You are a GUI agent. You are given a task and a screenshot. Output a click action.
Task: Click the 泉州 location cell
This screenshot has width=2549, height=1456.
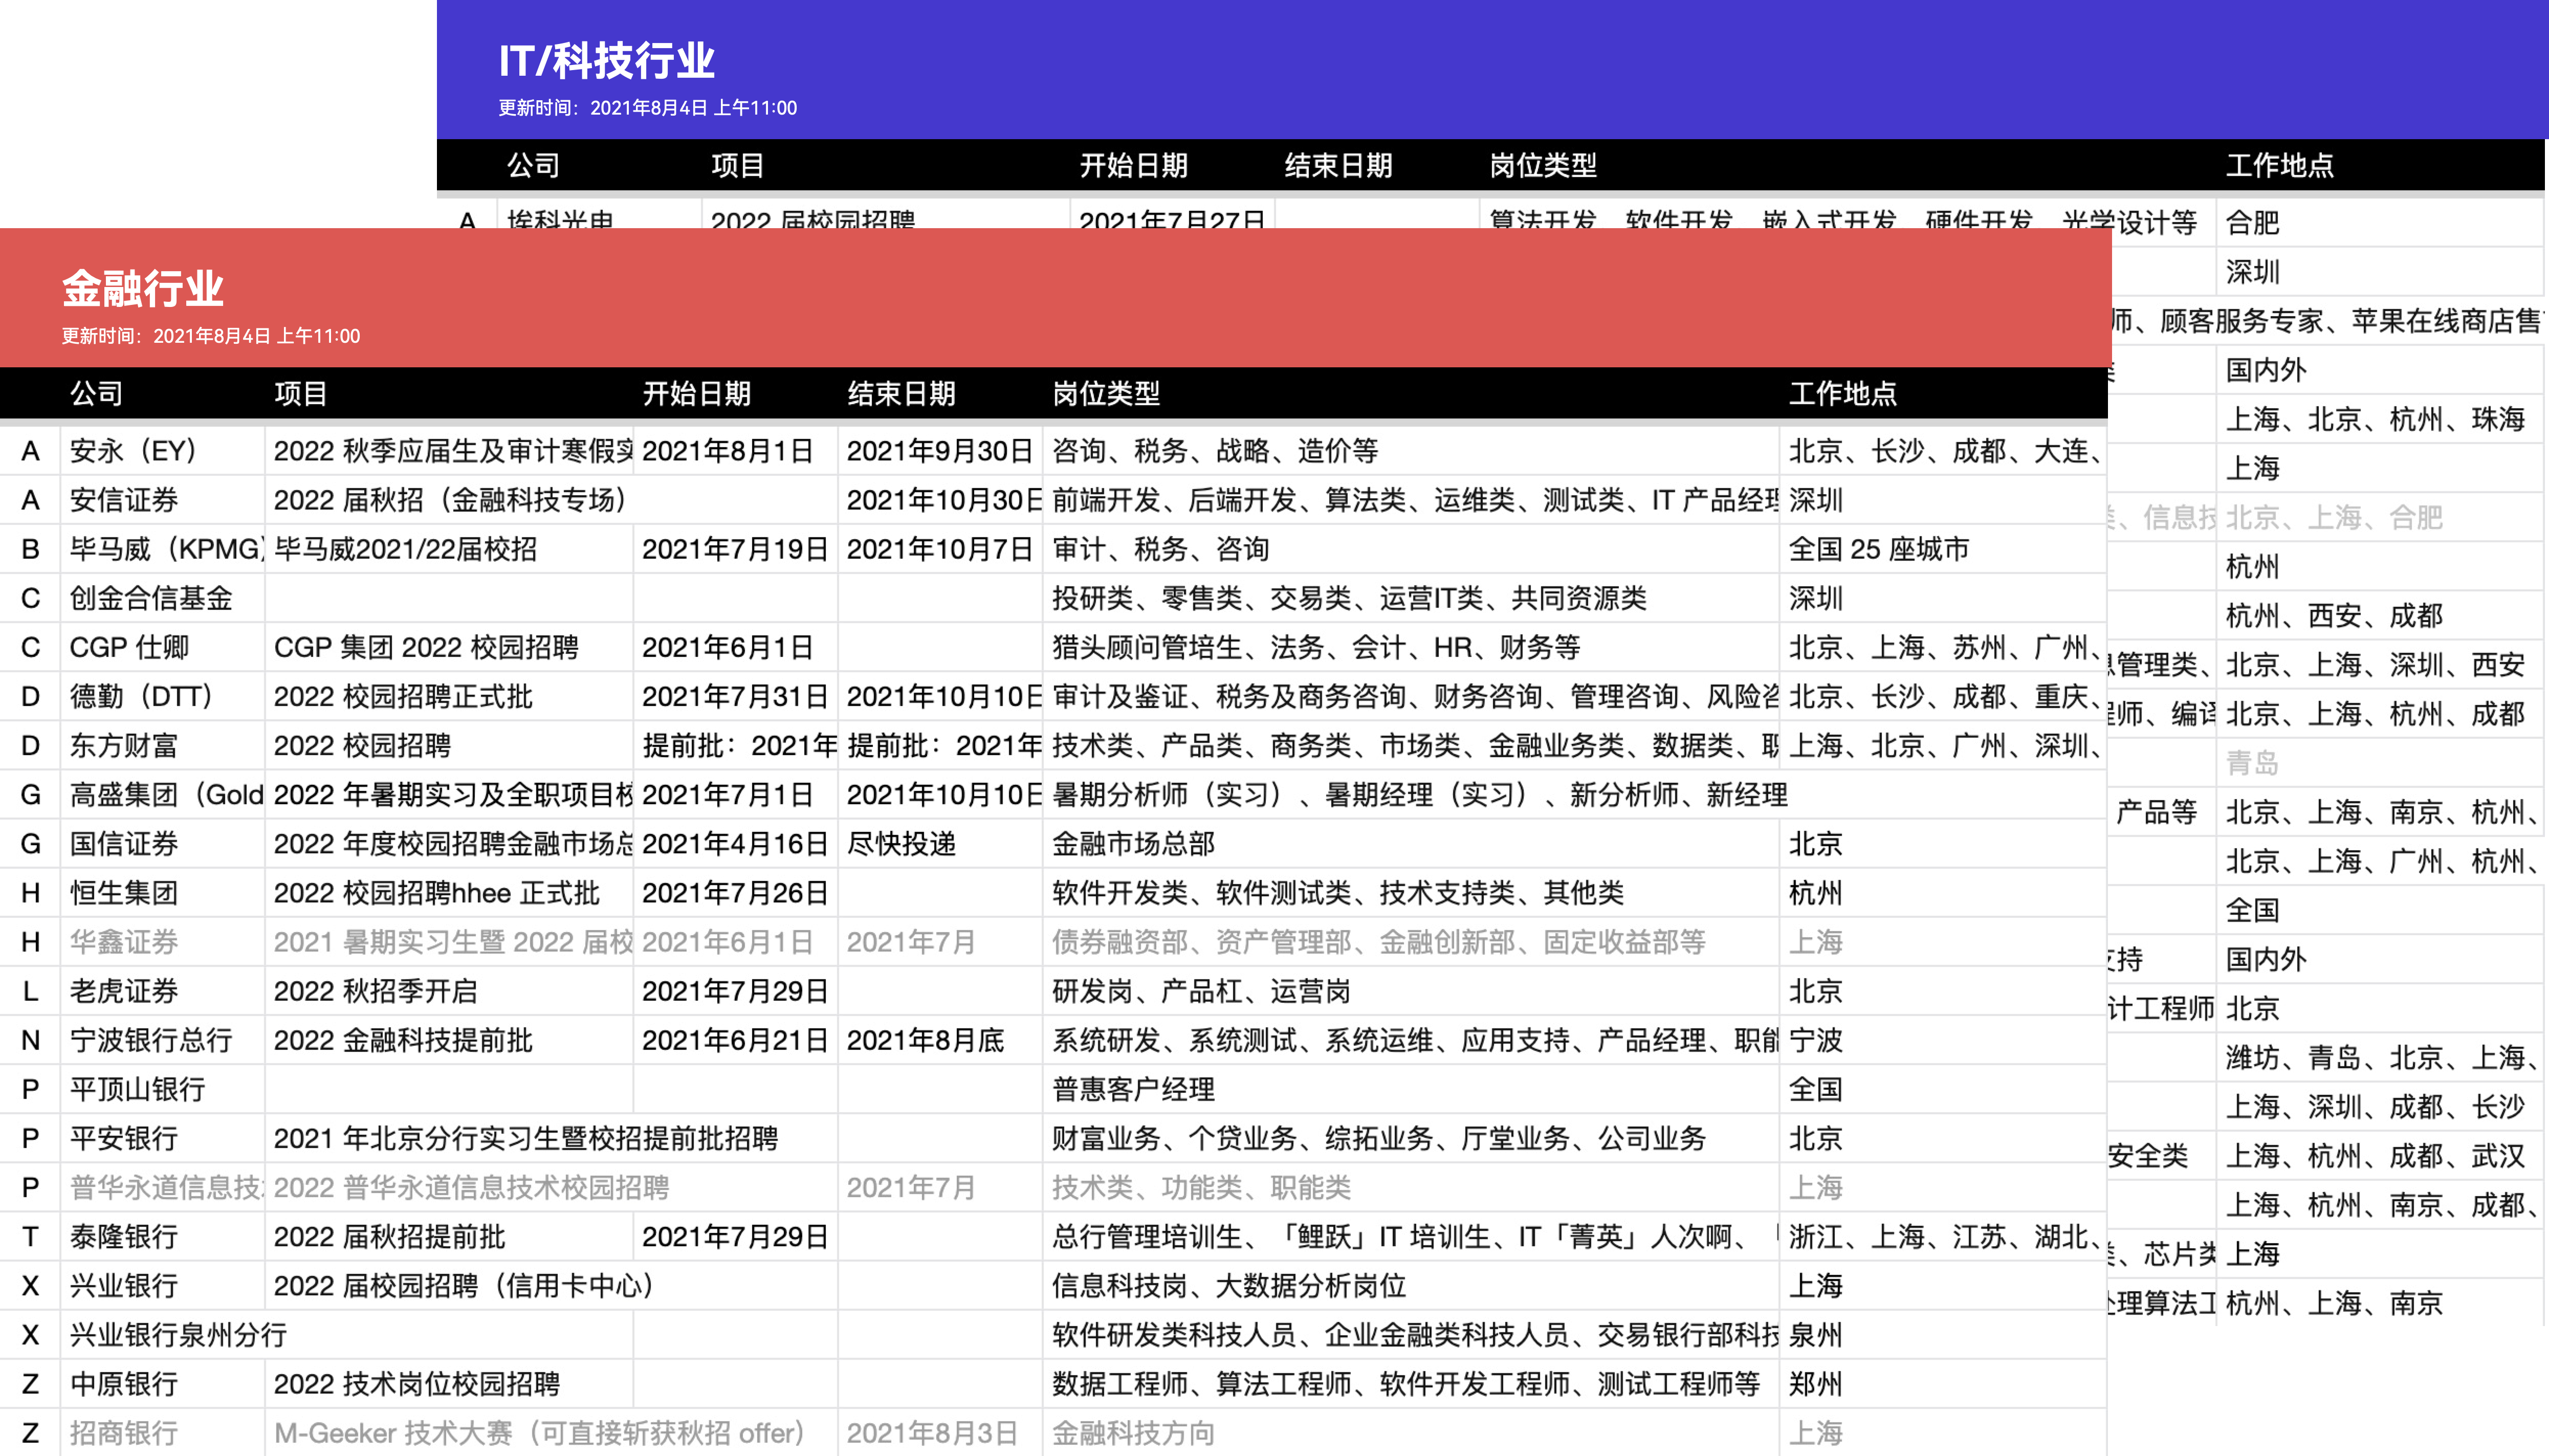(x=1943, y=1335)
